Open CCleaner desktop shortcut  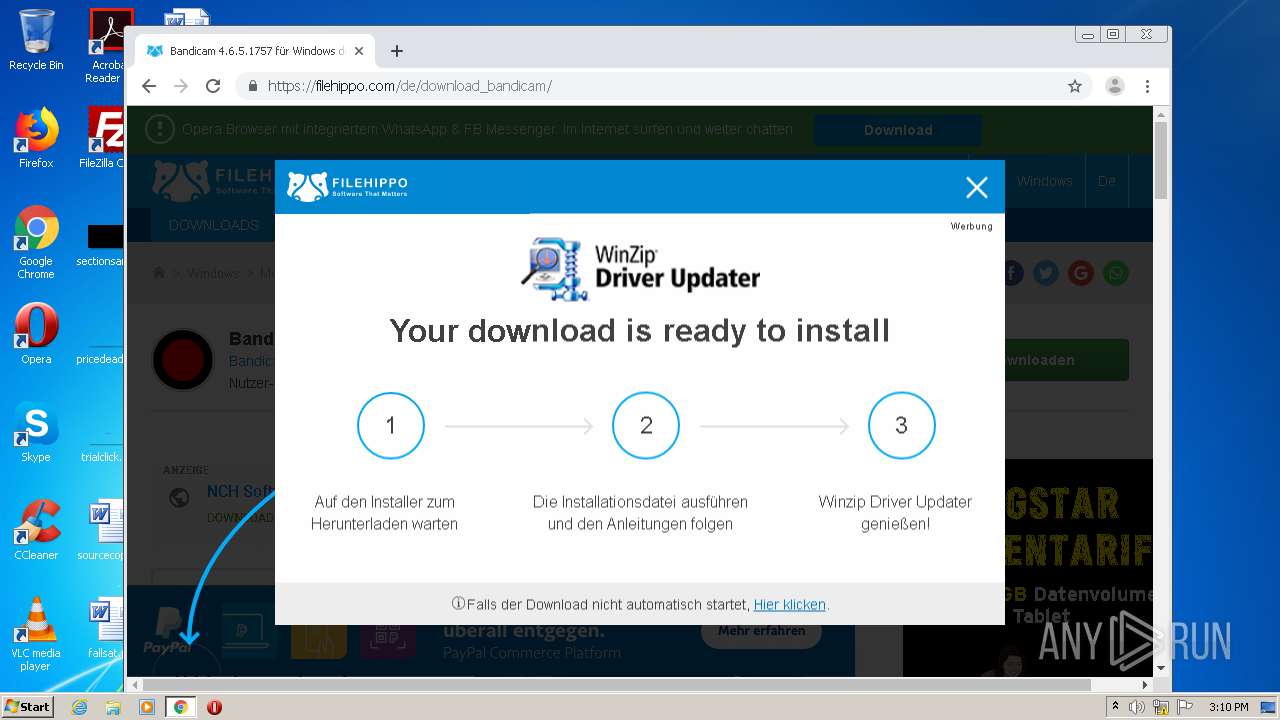coord(36,530)
